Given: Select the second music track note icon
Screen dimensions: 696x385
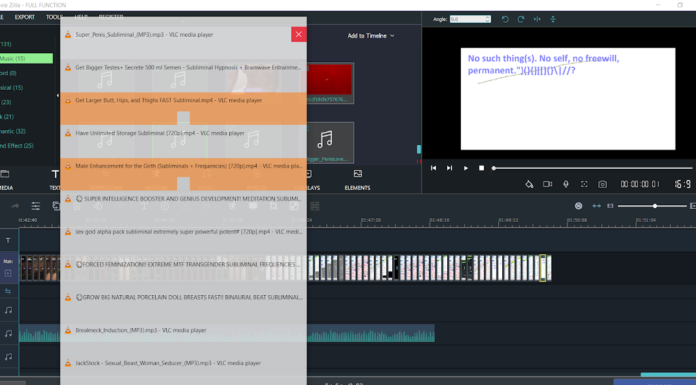Looking at the screenshot, I should [x=8, y=333].
